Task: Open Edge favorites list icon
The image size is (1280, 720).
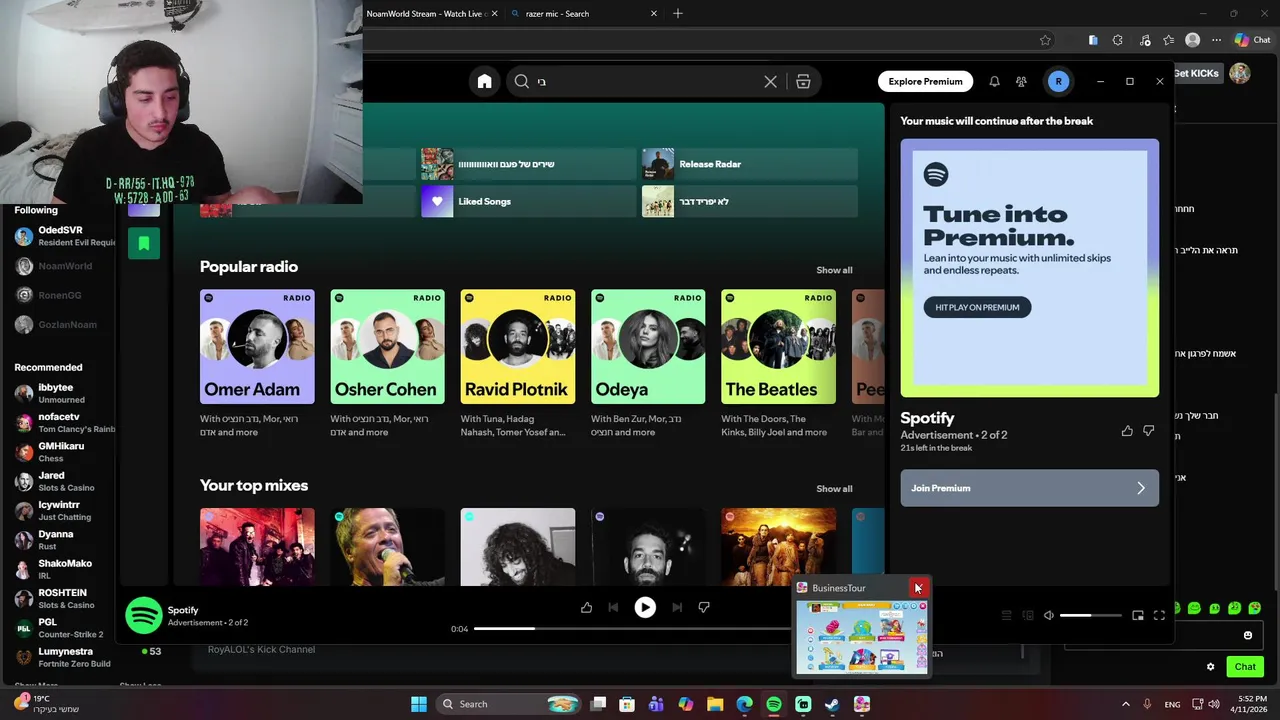Action: [x=1168, y=40]
